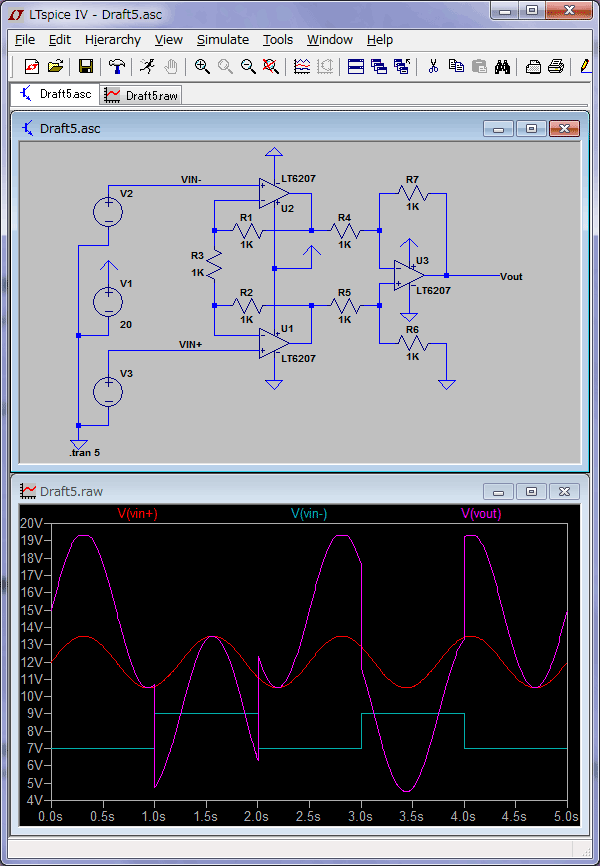Click the Pan magnifier icon

point(225,67)
